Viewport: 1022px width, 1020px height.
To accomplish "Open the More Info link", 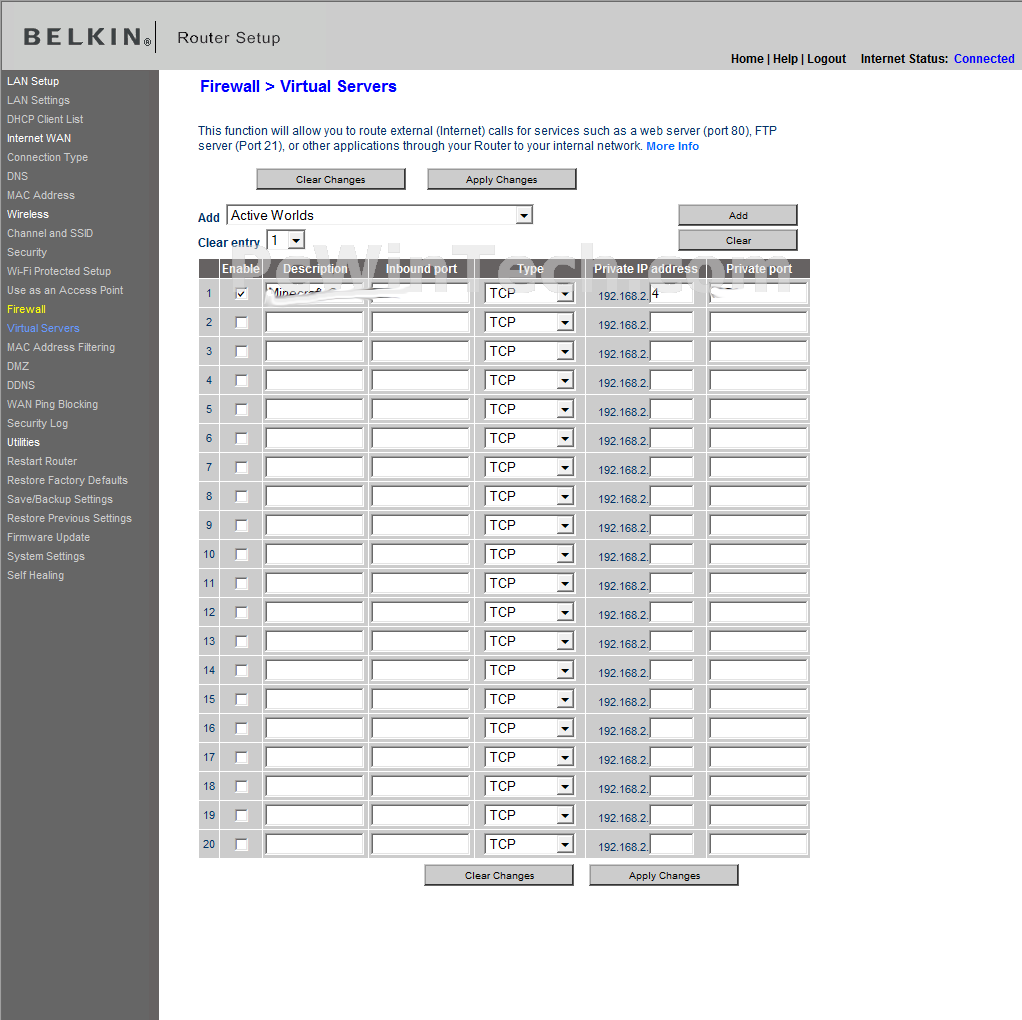I will pos(672,146).
